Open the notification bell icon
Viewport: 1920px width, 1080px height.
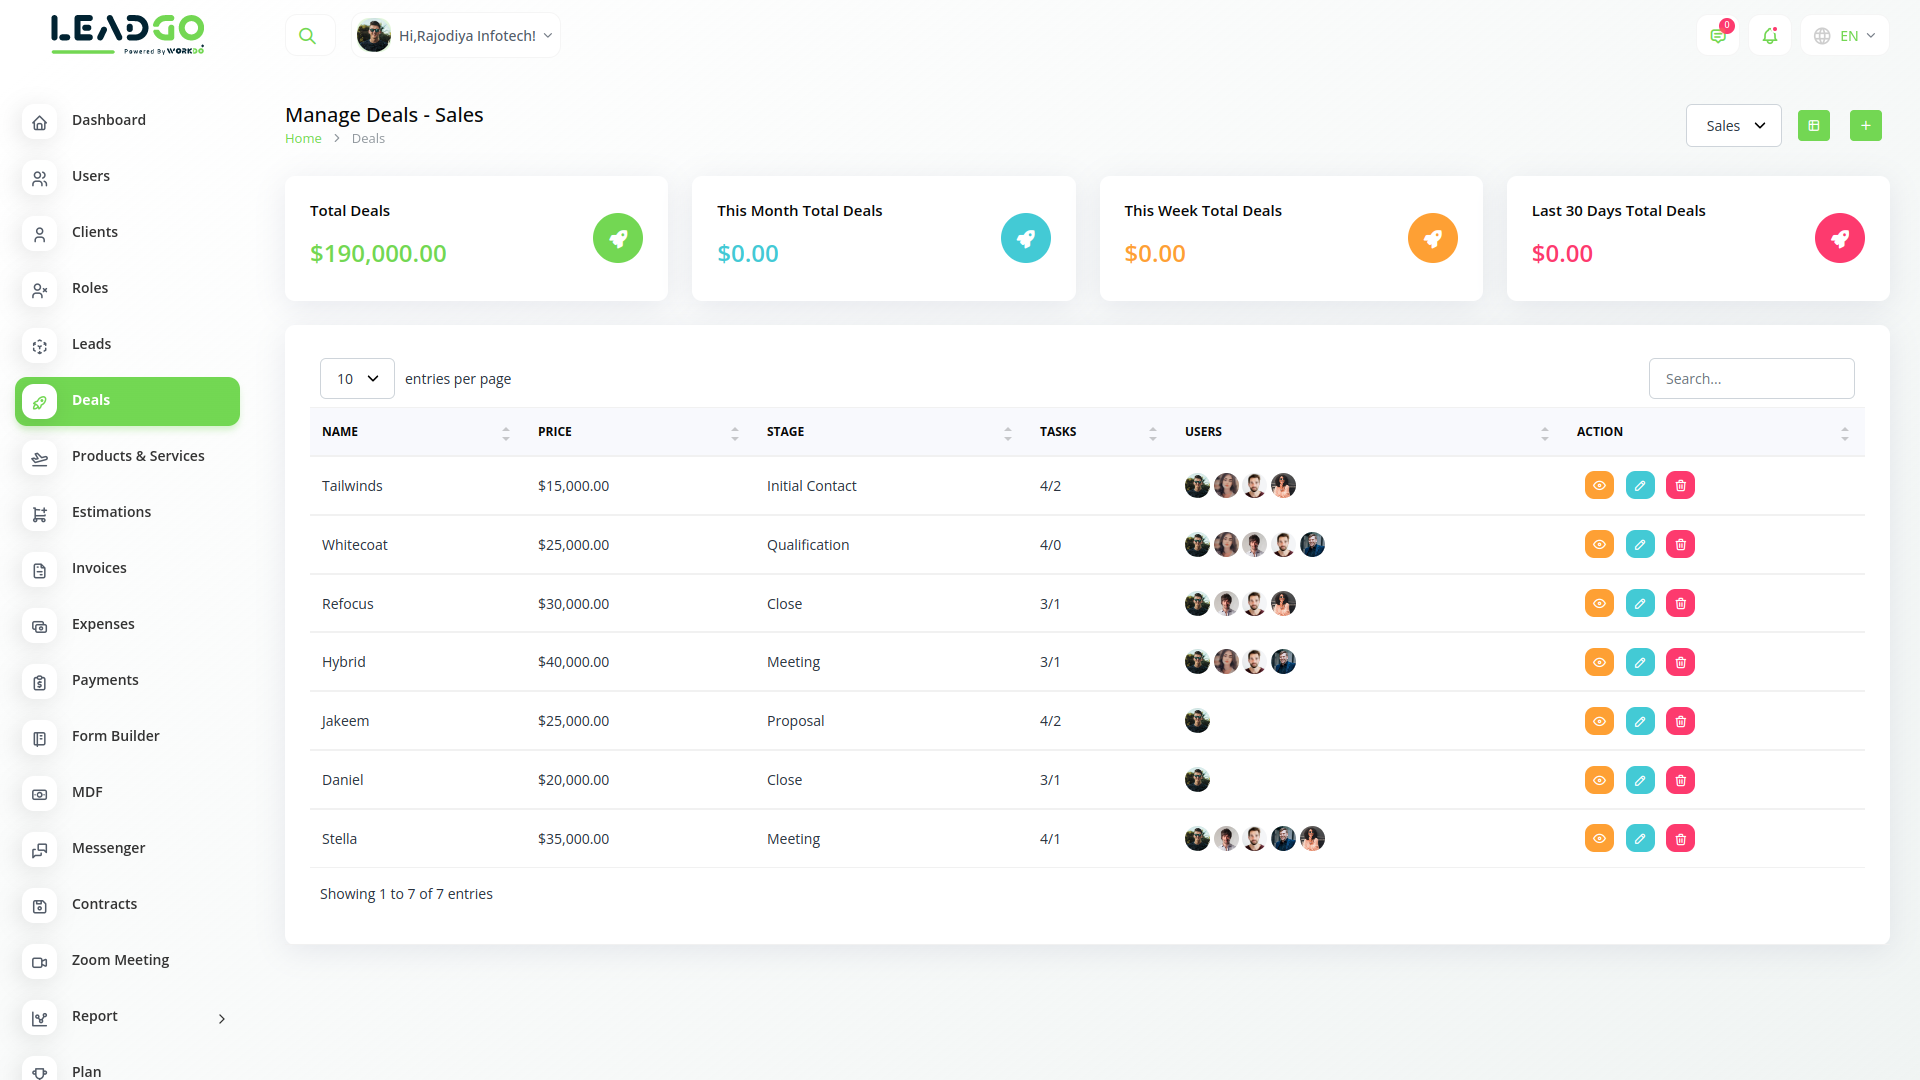point(1769,36)
